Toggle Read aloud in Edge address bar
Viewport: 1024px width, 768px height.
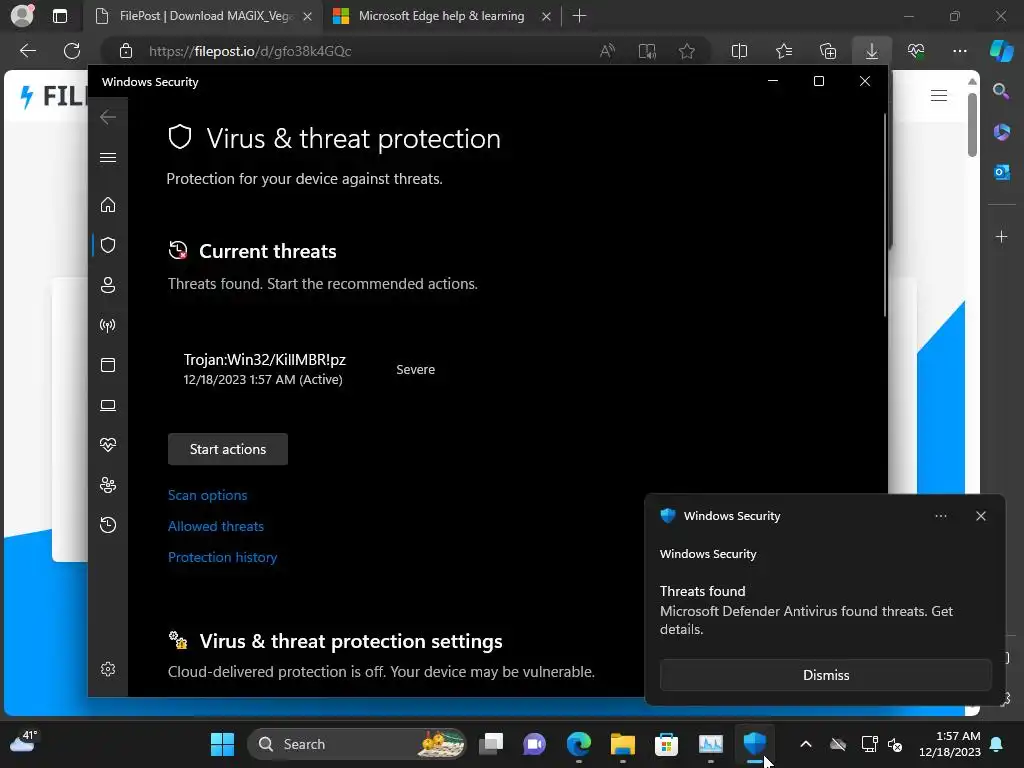tap(607, 51)
